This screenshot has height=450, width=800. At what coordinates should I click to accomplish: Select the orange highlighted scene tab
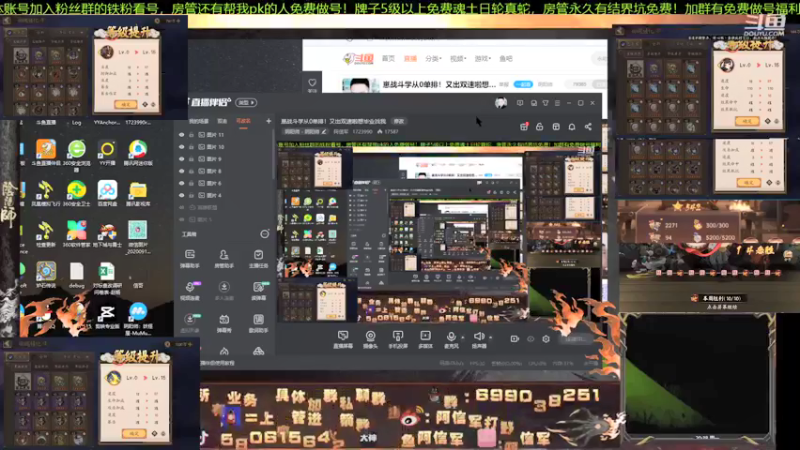coord(243,121)
